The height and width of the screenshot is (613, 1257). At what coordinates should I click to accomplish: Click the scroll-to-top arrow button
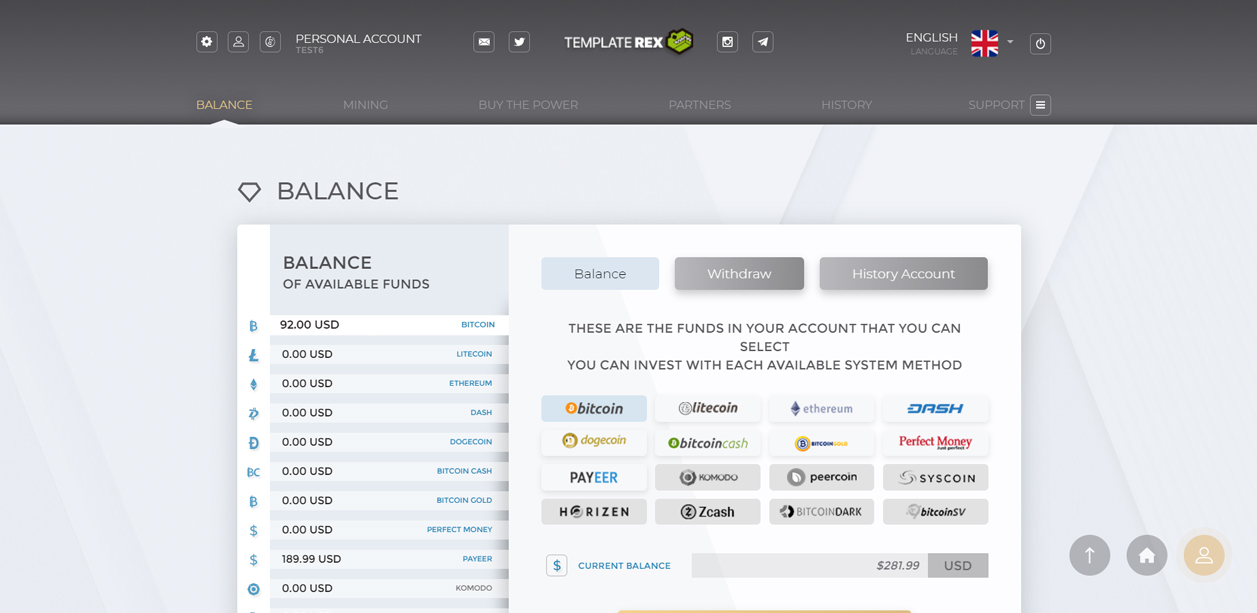1089,555
